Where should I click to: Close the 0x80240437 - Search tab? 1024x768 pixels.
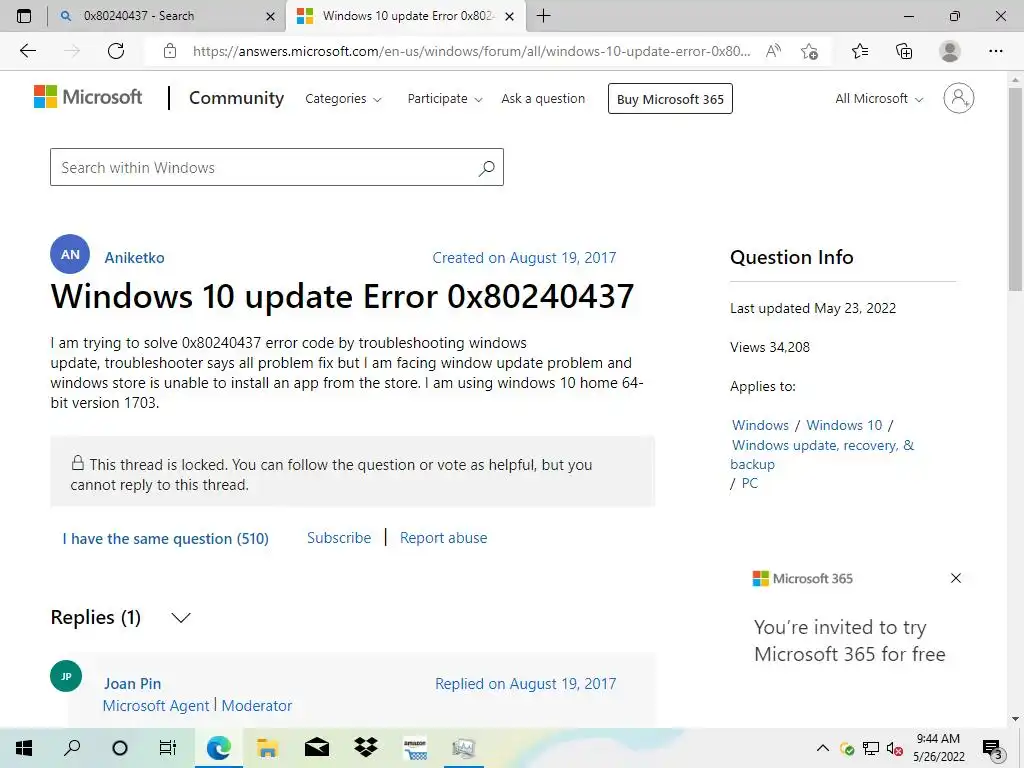[x=270, y=16]
